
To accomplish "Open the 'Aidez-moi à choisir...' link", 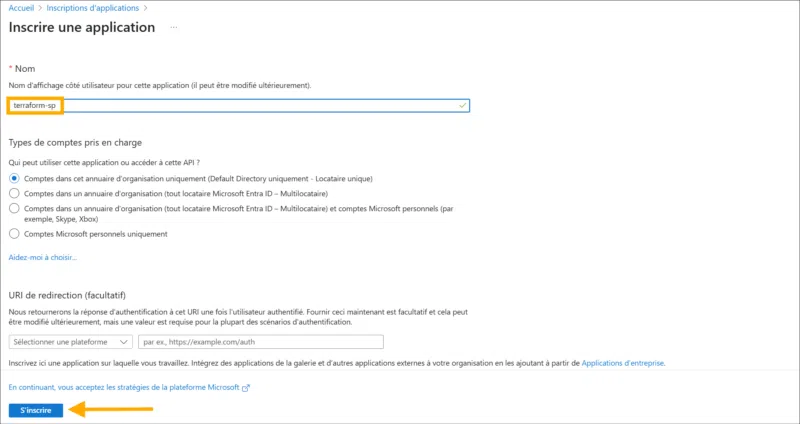I will pyautogui.click(x=42, y=257).
